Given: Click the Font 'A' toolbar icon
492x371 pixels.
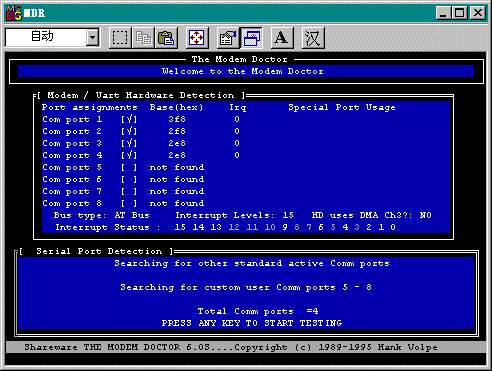Looking at the screenshot, I should pyautogui.click(x=282, y=38).
